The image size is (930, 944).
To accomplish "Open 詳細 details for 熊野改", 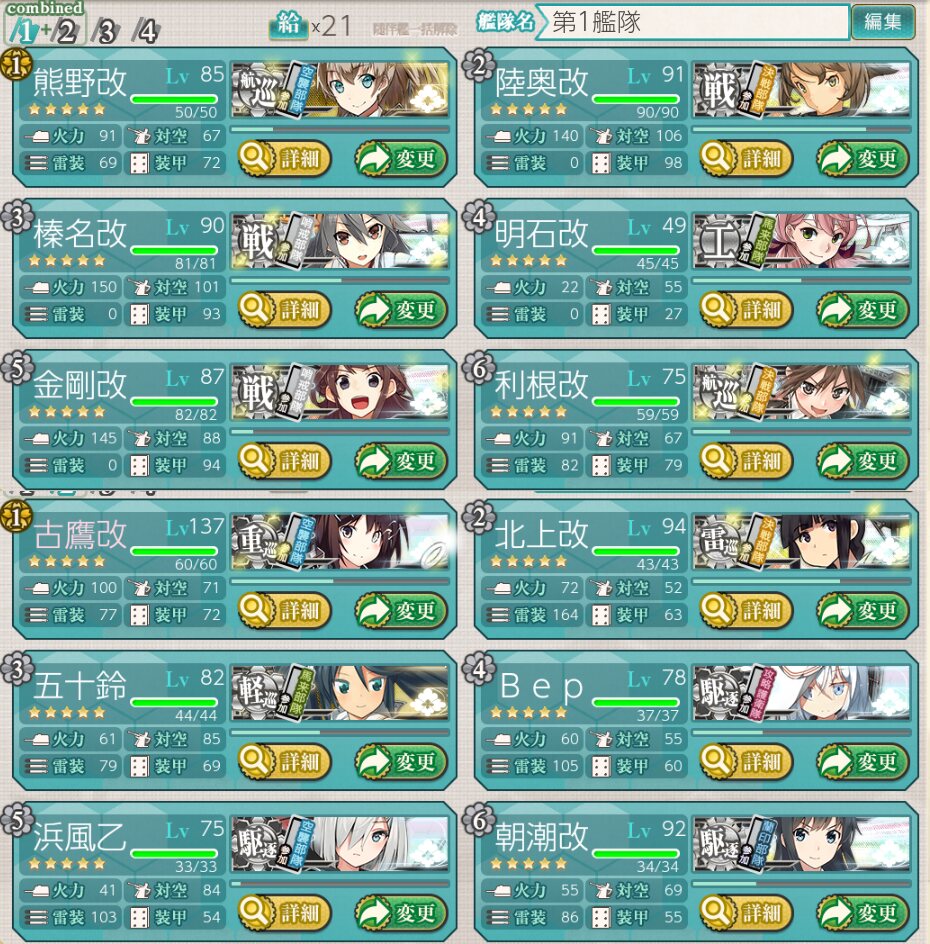I will click(x=284, y=159).
